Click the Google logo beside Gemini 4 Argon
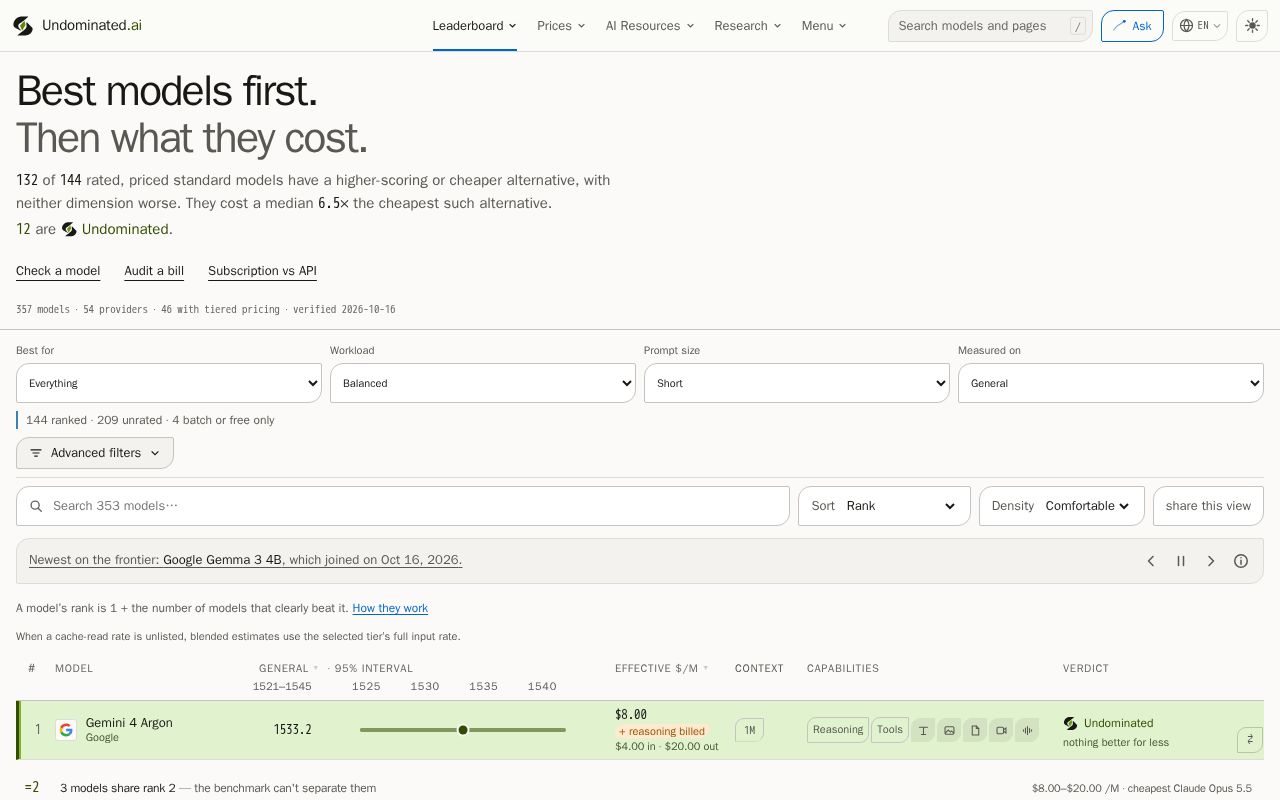1280x800 pixels. click(66, 730)
